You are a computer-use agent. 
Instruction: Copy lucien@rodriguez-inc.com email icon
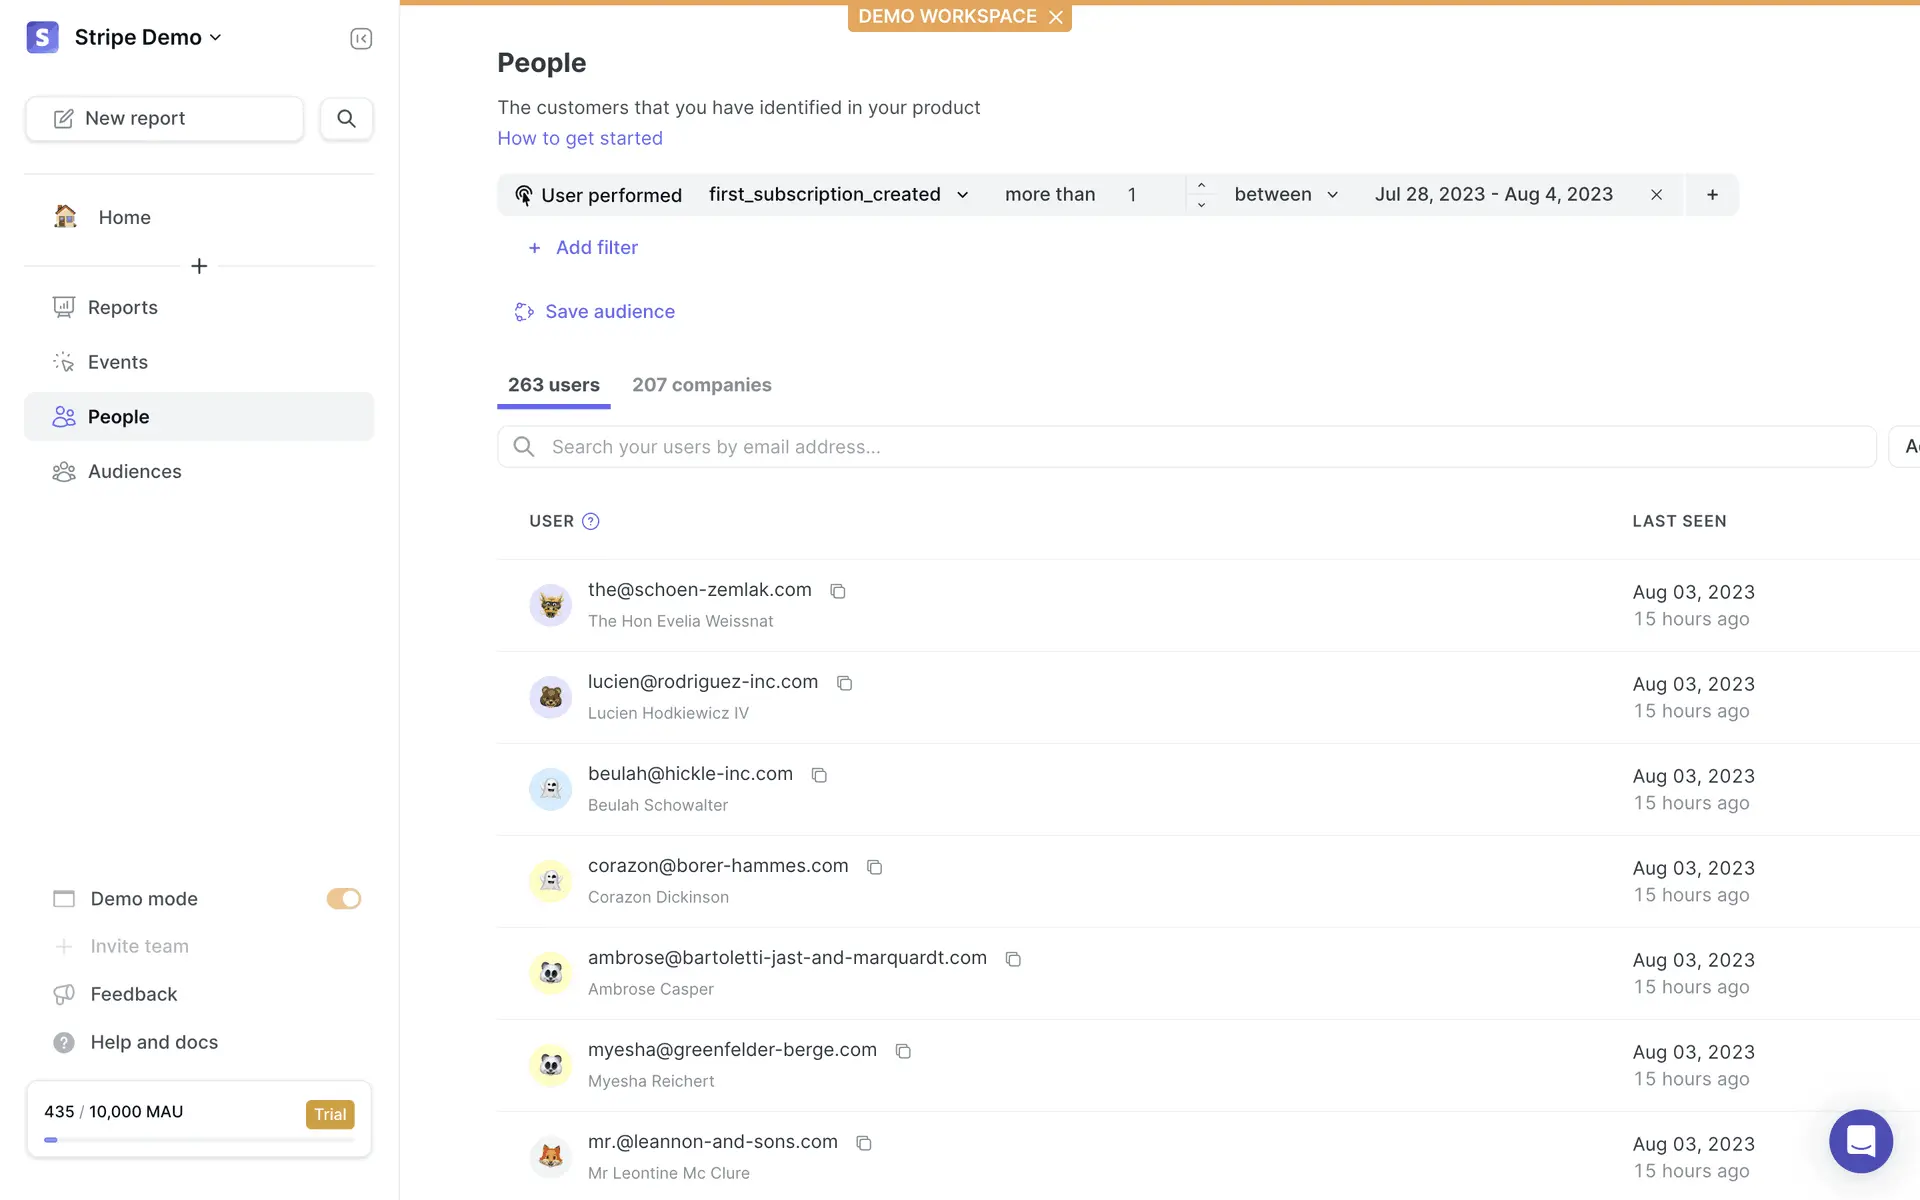click(x=844, y=683)
